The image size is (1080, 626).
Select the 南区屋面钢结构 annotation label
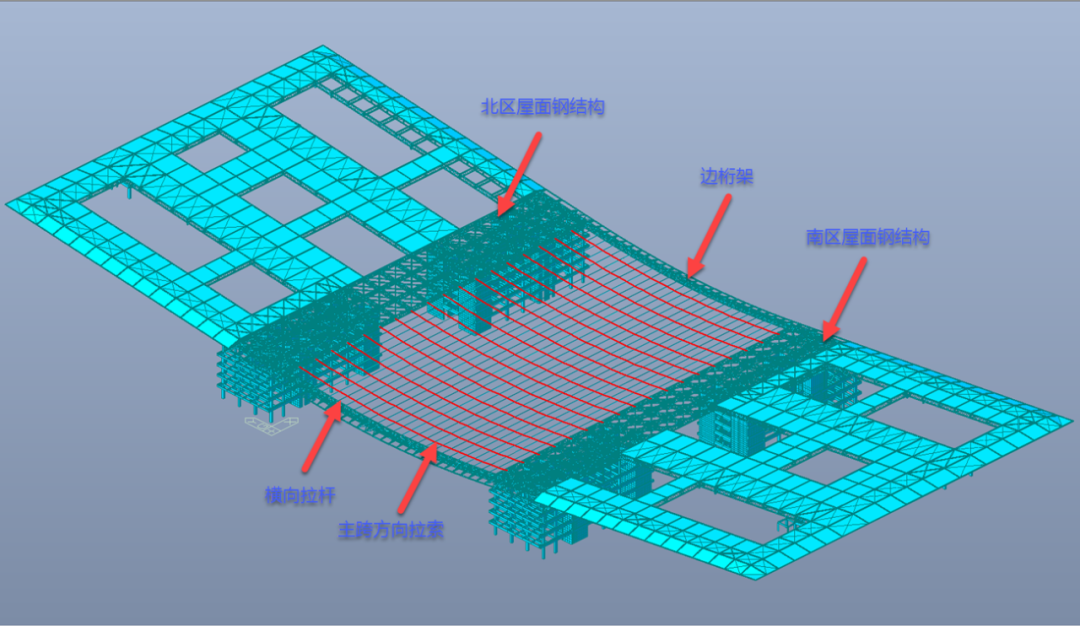click(x=868, y=237)
